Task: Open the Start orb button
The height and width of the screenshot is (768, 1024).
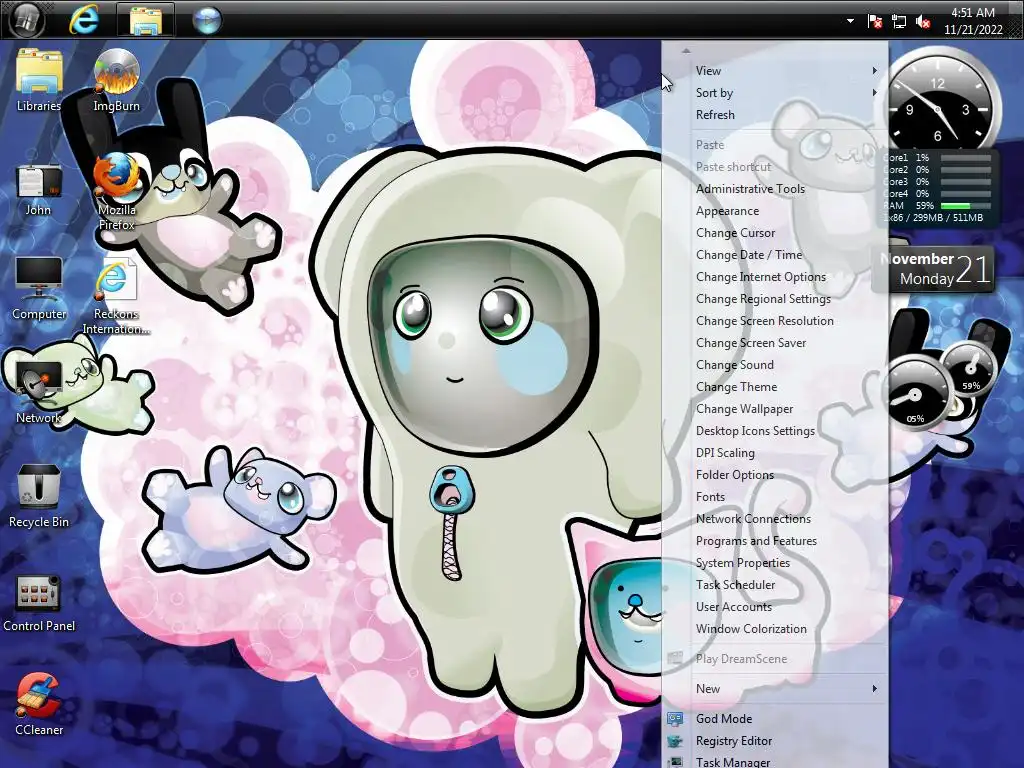Action: (x=25, y=20)
